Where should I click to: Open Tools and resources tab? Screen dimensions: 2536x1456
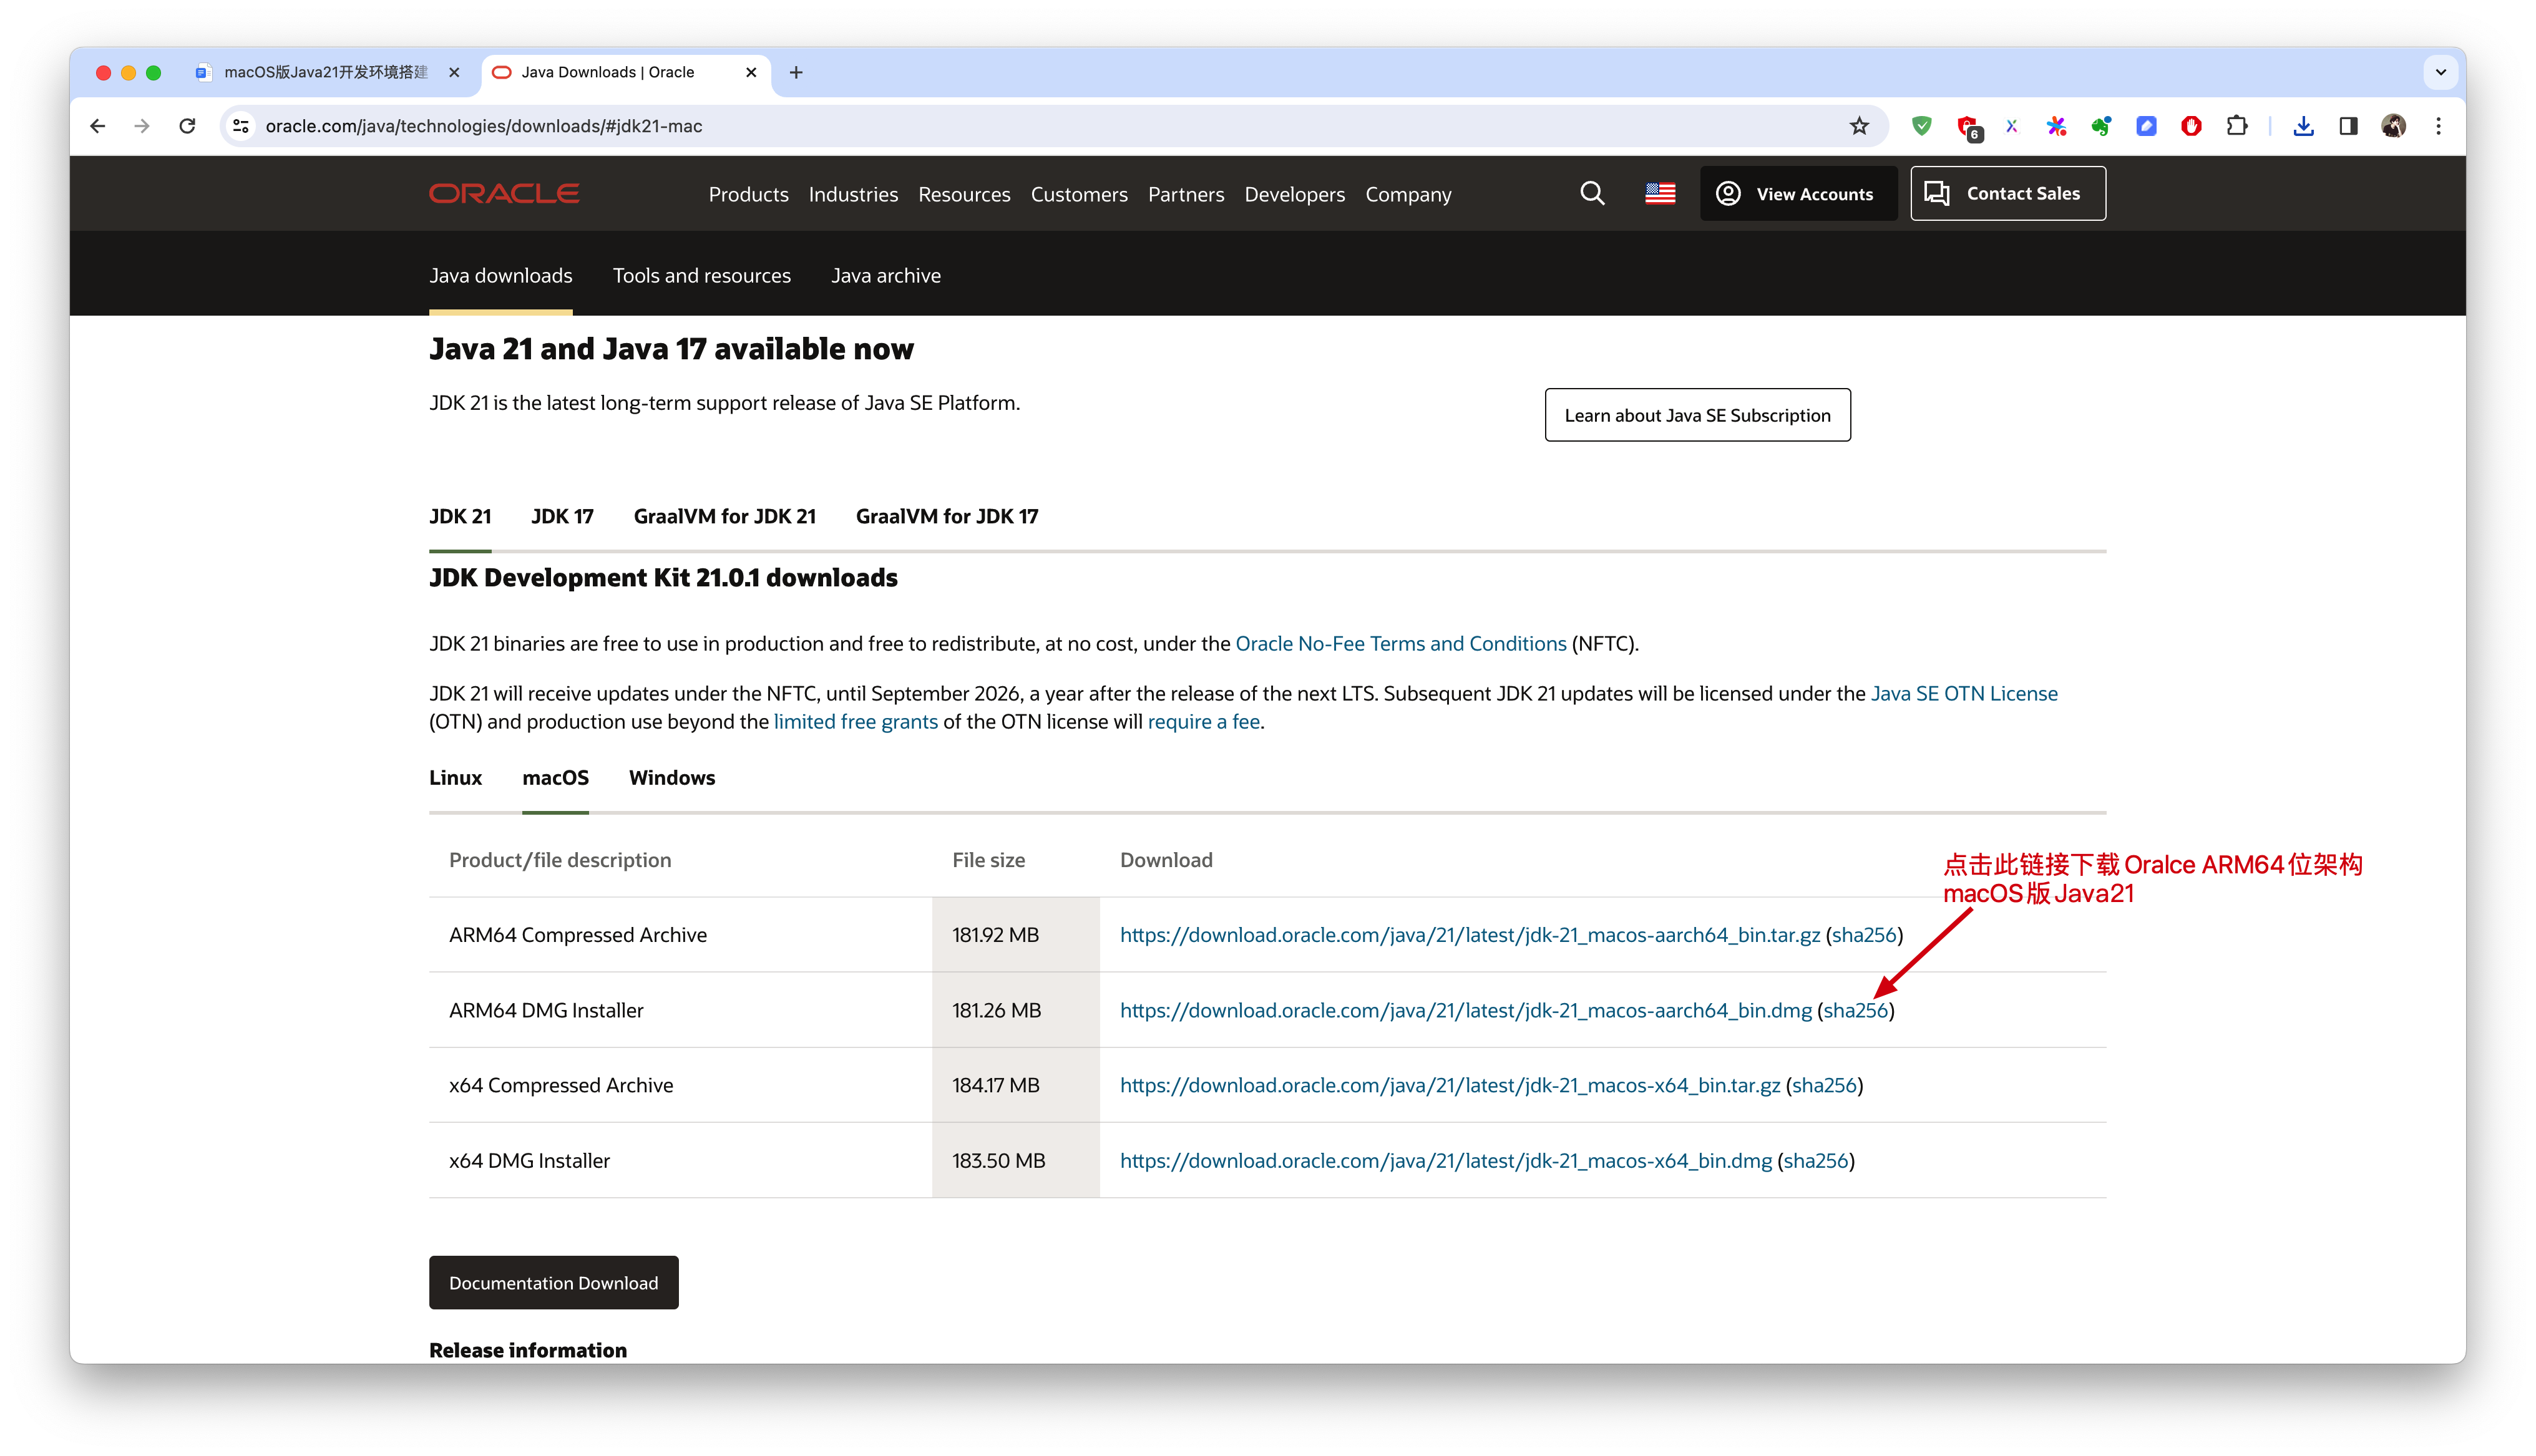tap(701, 275)
